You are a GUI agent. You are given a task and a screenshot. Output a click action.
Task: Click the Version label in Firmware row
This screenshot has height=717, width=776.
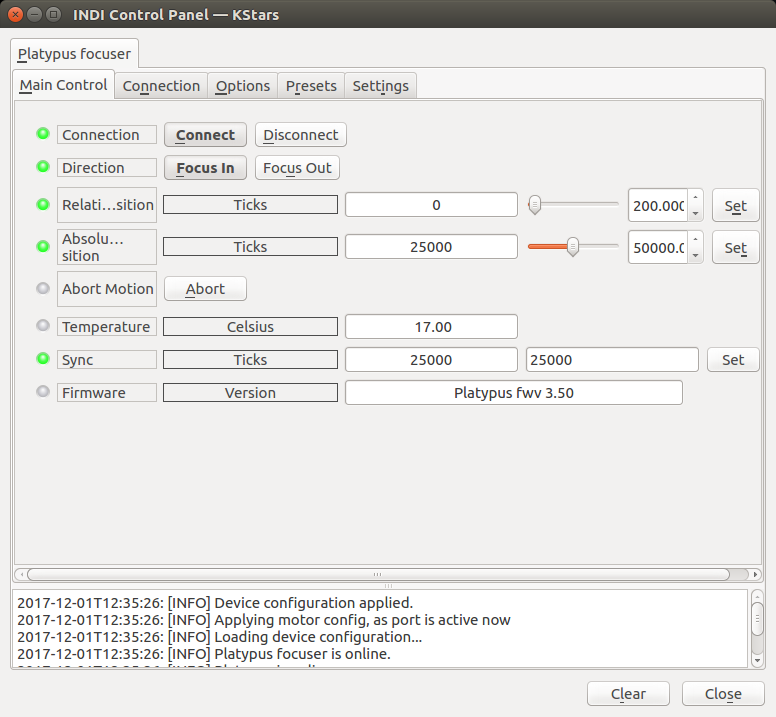(250, 393)
